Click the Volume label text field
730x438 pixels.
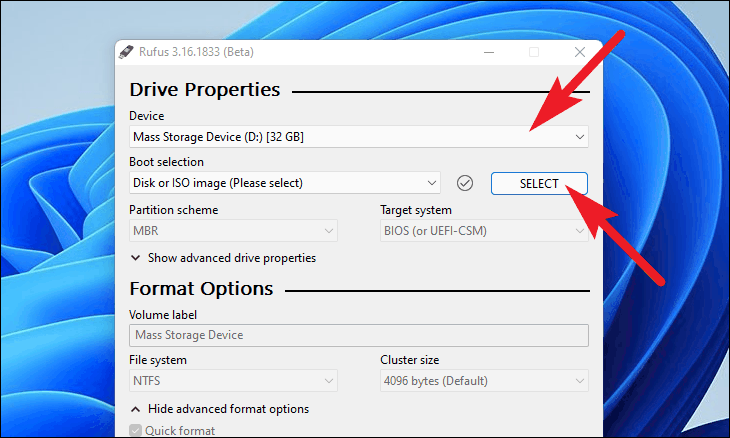coord(358,335)
